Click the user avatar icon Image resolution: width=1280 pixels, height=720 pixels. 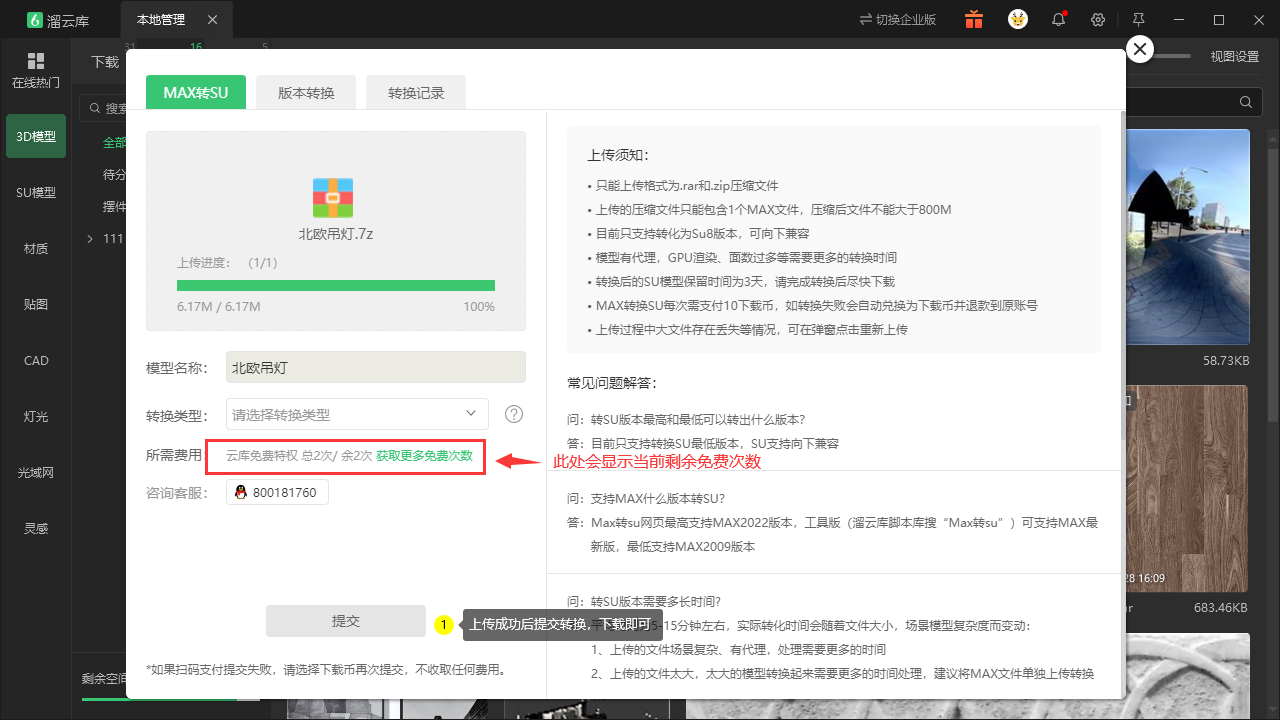pyautogui.click(x=1018, y=19)
